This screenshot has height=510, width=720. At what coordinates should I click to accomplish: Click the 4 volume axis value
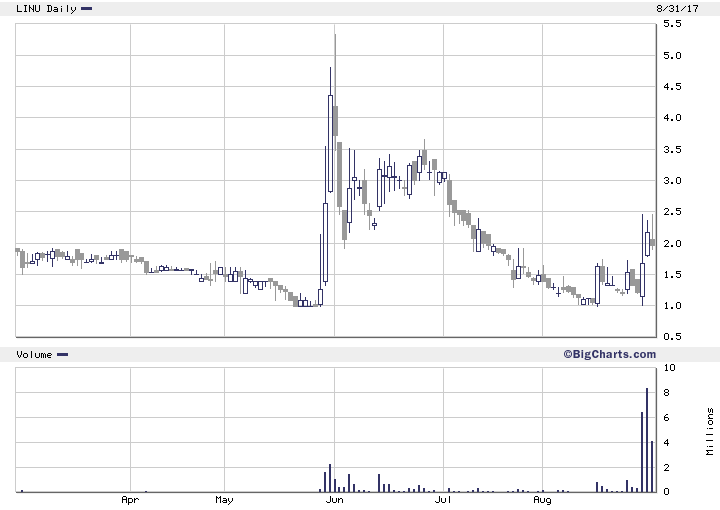(x=666, y=443)
